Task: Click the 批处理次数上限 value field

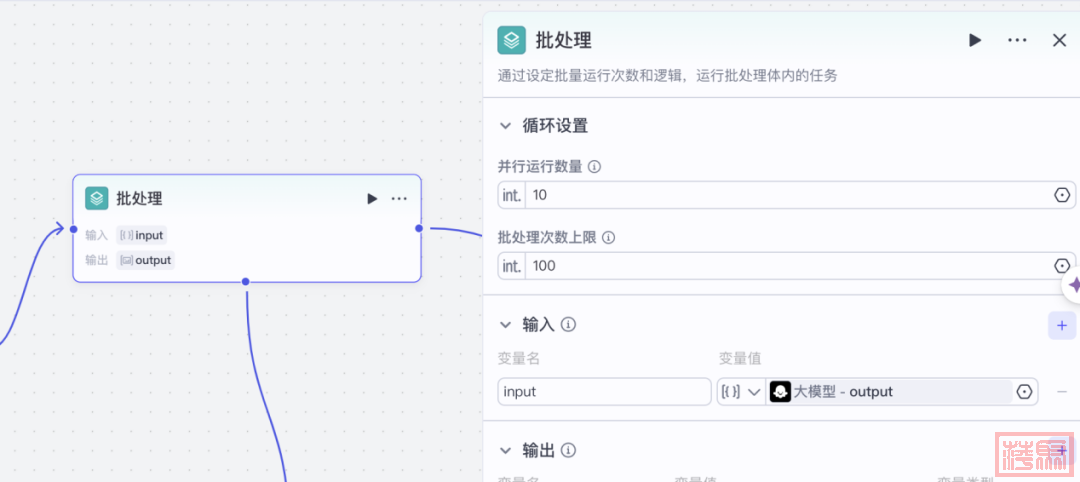Action: [x=780, y=266]
